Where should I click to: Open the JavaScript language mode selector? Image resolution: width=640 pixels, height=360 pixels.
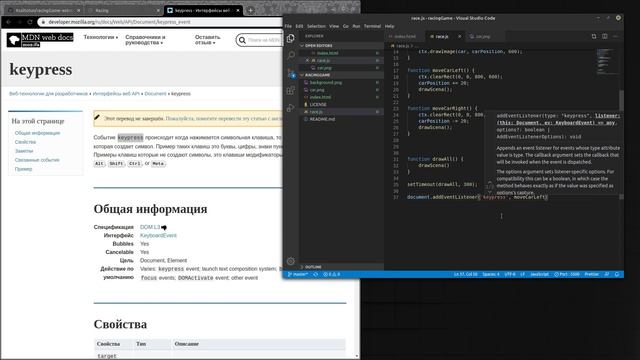pos(539,274)
